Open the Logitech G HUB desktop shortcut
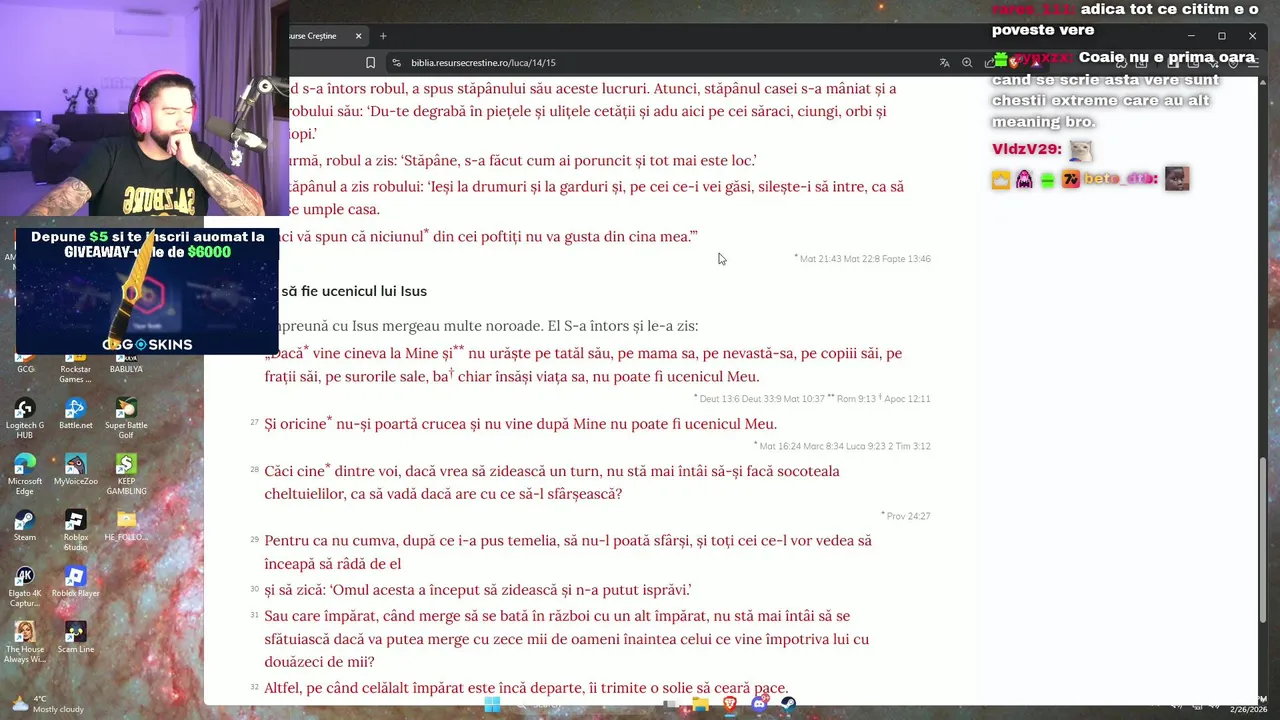Screen dimensions: 1280x720 point(25,419)
